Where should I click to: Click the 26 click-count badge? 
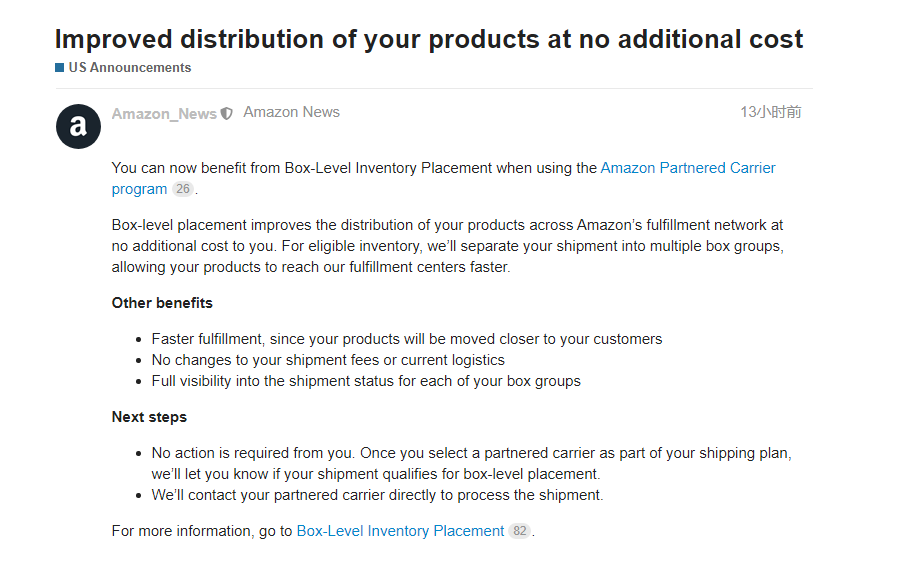click(183, 189)
